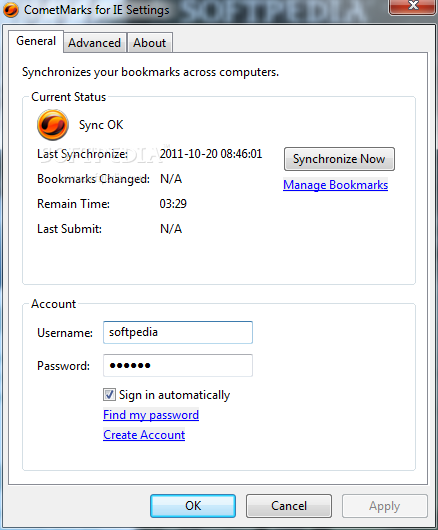This screenshot has width=438, height=530.
Task: Click N/A next to Bookmarks Changed
Action: (171, 179)
